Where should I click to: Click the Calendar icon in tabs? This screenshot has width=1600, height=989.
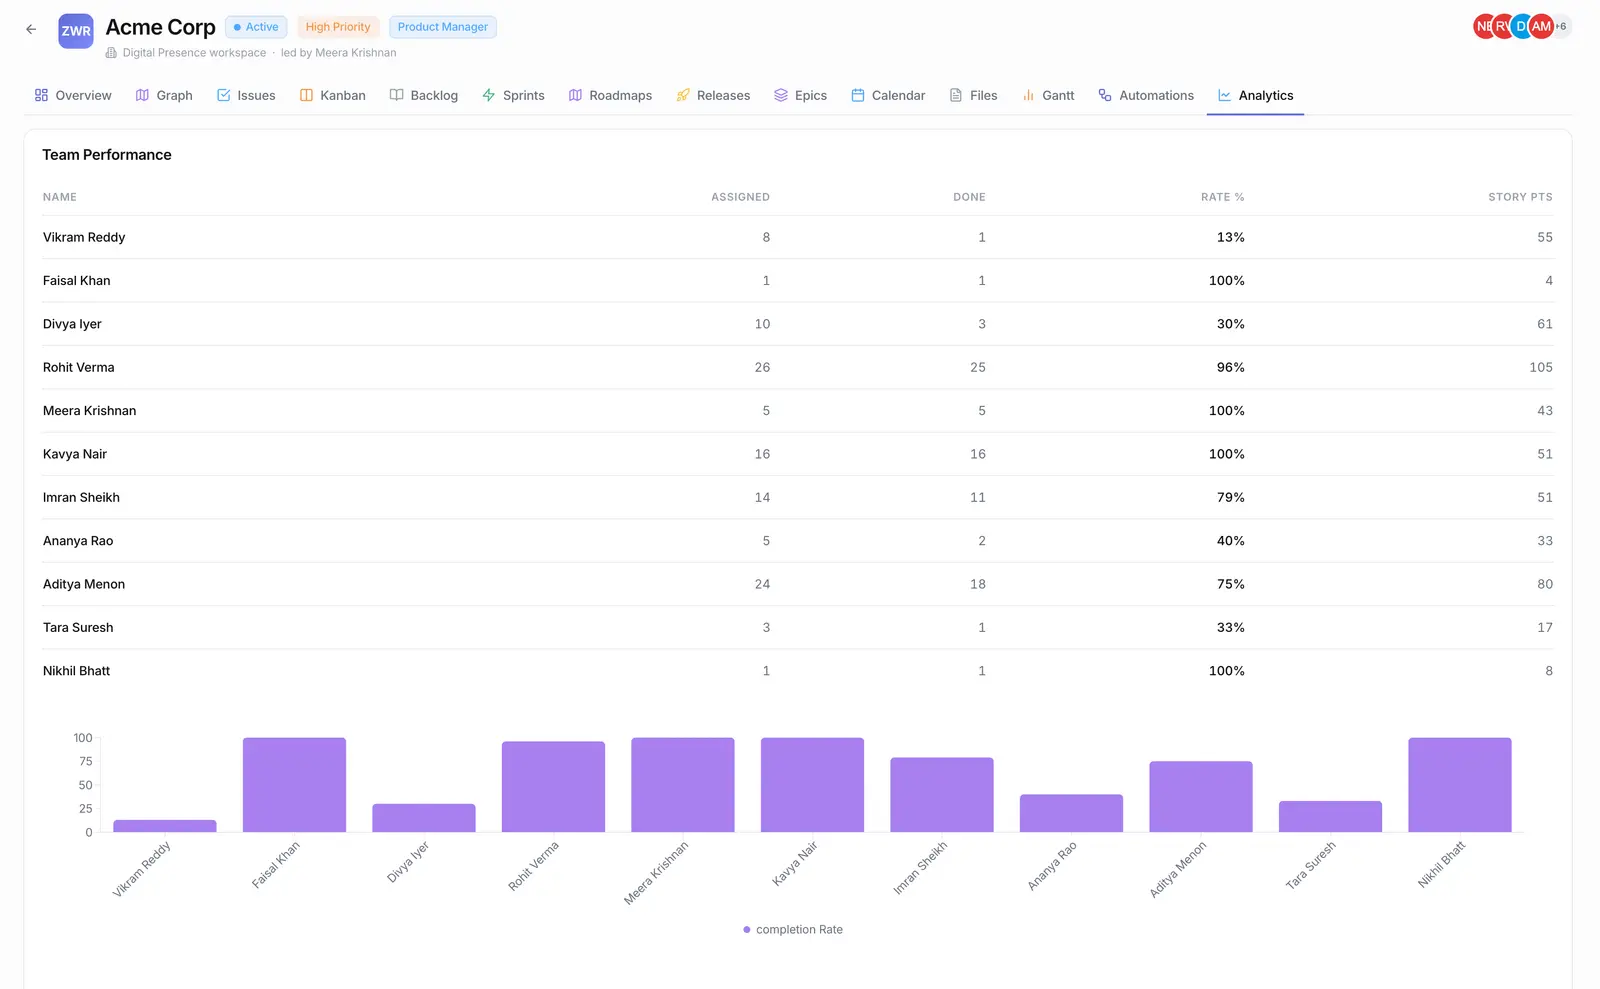click(x=858, y=95)
